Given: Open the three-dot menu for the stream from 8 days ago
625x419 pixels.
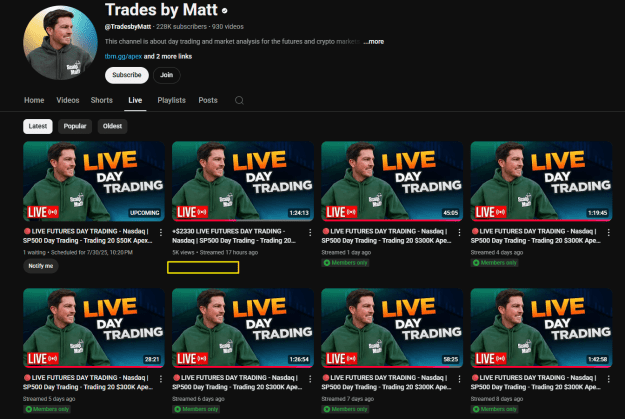Looking at the screenshot, I should (608, 379).
